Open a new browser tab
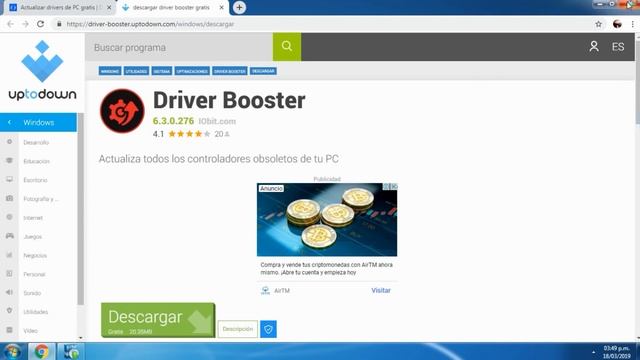Screen dimensions: 640x360 pos(239,7)
